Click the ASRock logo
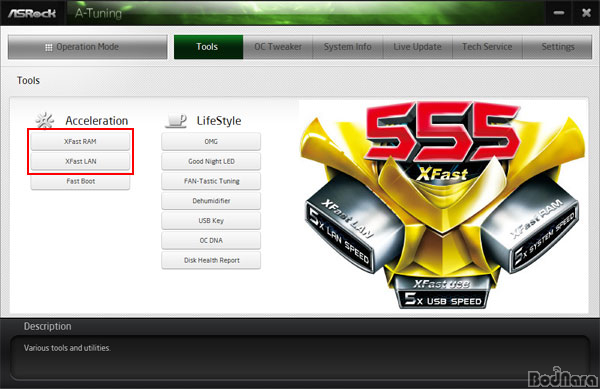Viewport: 600px width, 389px height. tap(32, 13)
